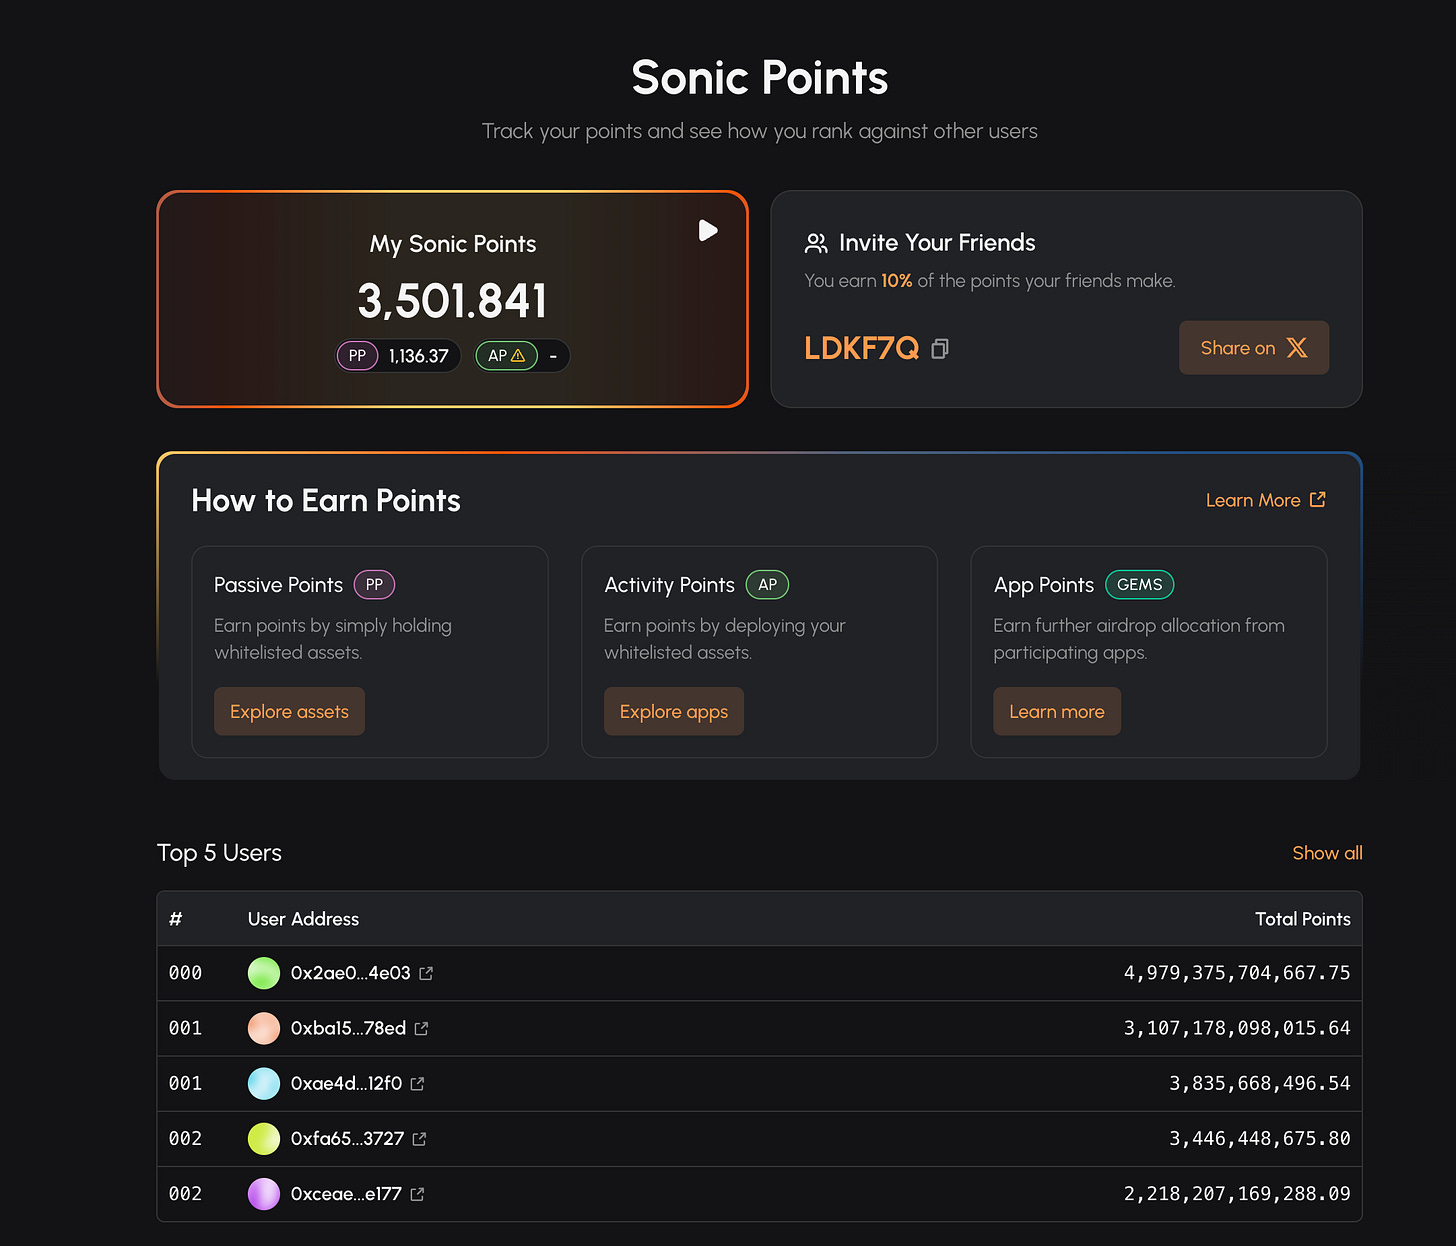Open the Learn More link
This screenshot has width=1456, height=1246.
click(x=1265, y=500)
